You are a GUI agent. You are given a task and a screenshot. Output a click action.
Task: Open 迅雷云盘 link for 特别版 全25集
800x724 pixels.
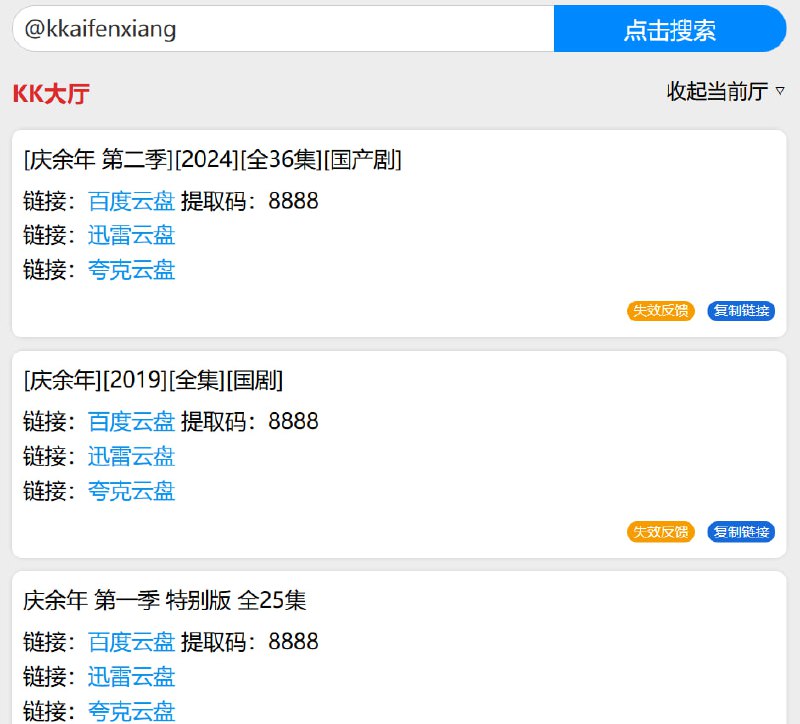tap(131, 677)
